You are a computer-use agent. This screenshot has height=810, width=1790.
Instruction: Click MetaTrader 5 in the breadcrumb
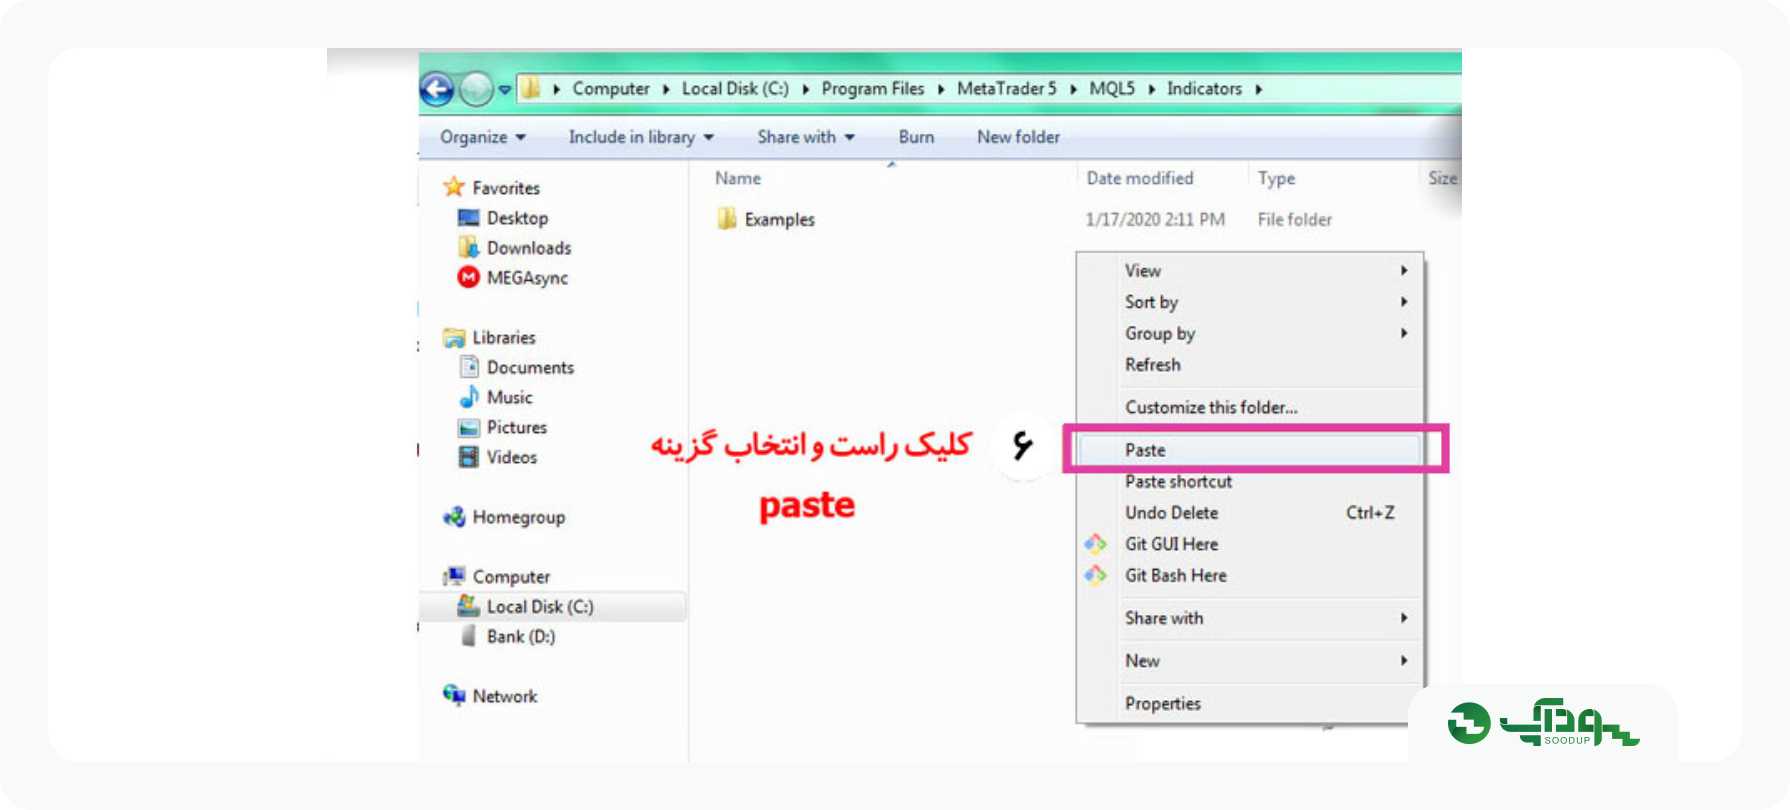click(1006, 89)
